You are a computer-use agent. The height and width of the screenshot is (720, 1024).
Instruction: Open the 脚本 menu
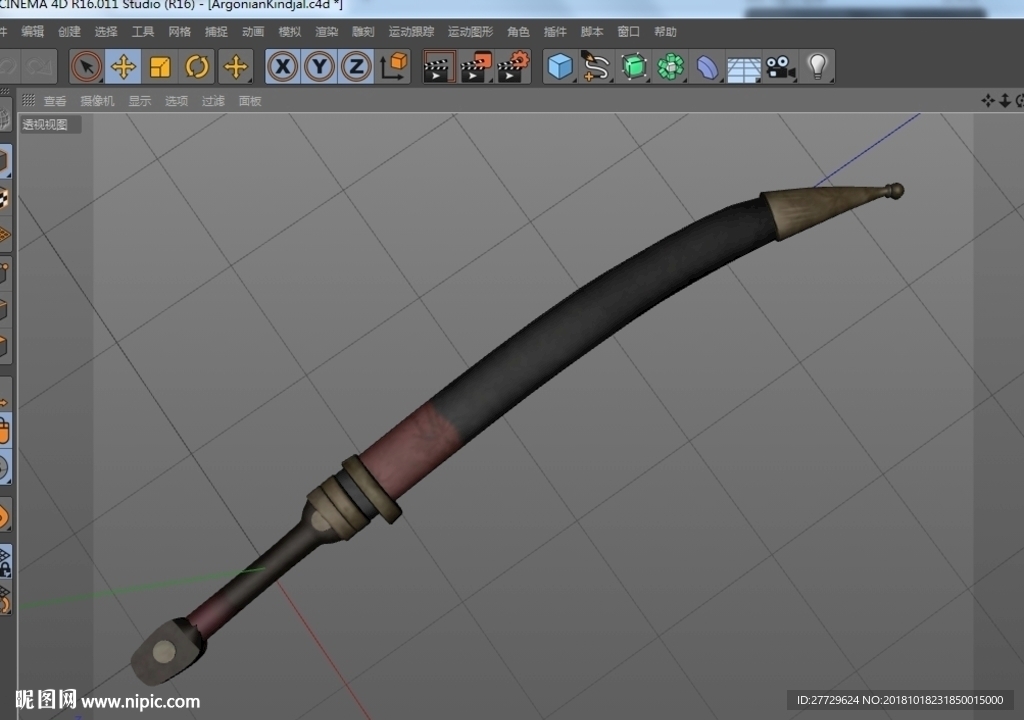pos(592,31)
